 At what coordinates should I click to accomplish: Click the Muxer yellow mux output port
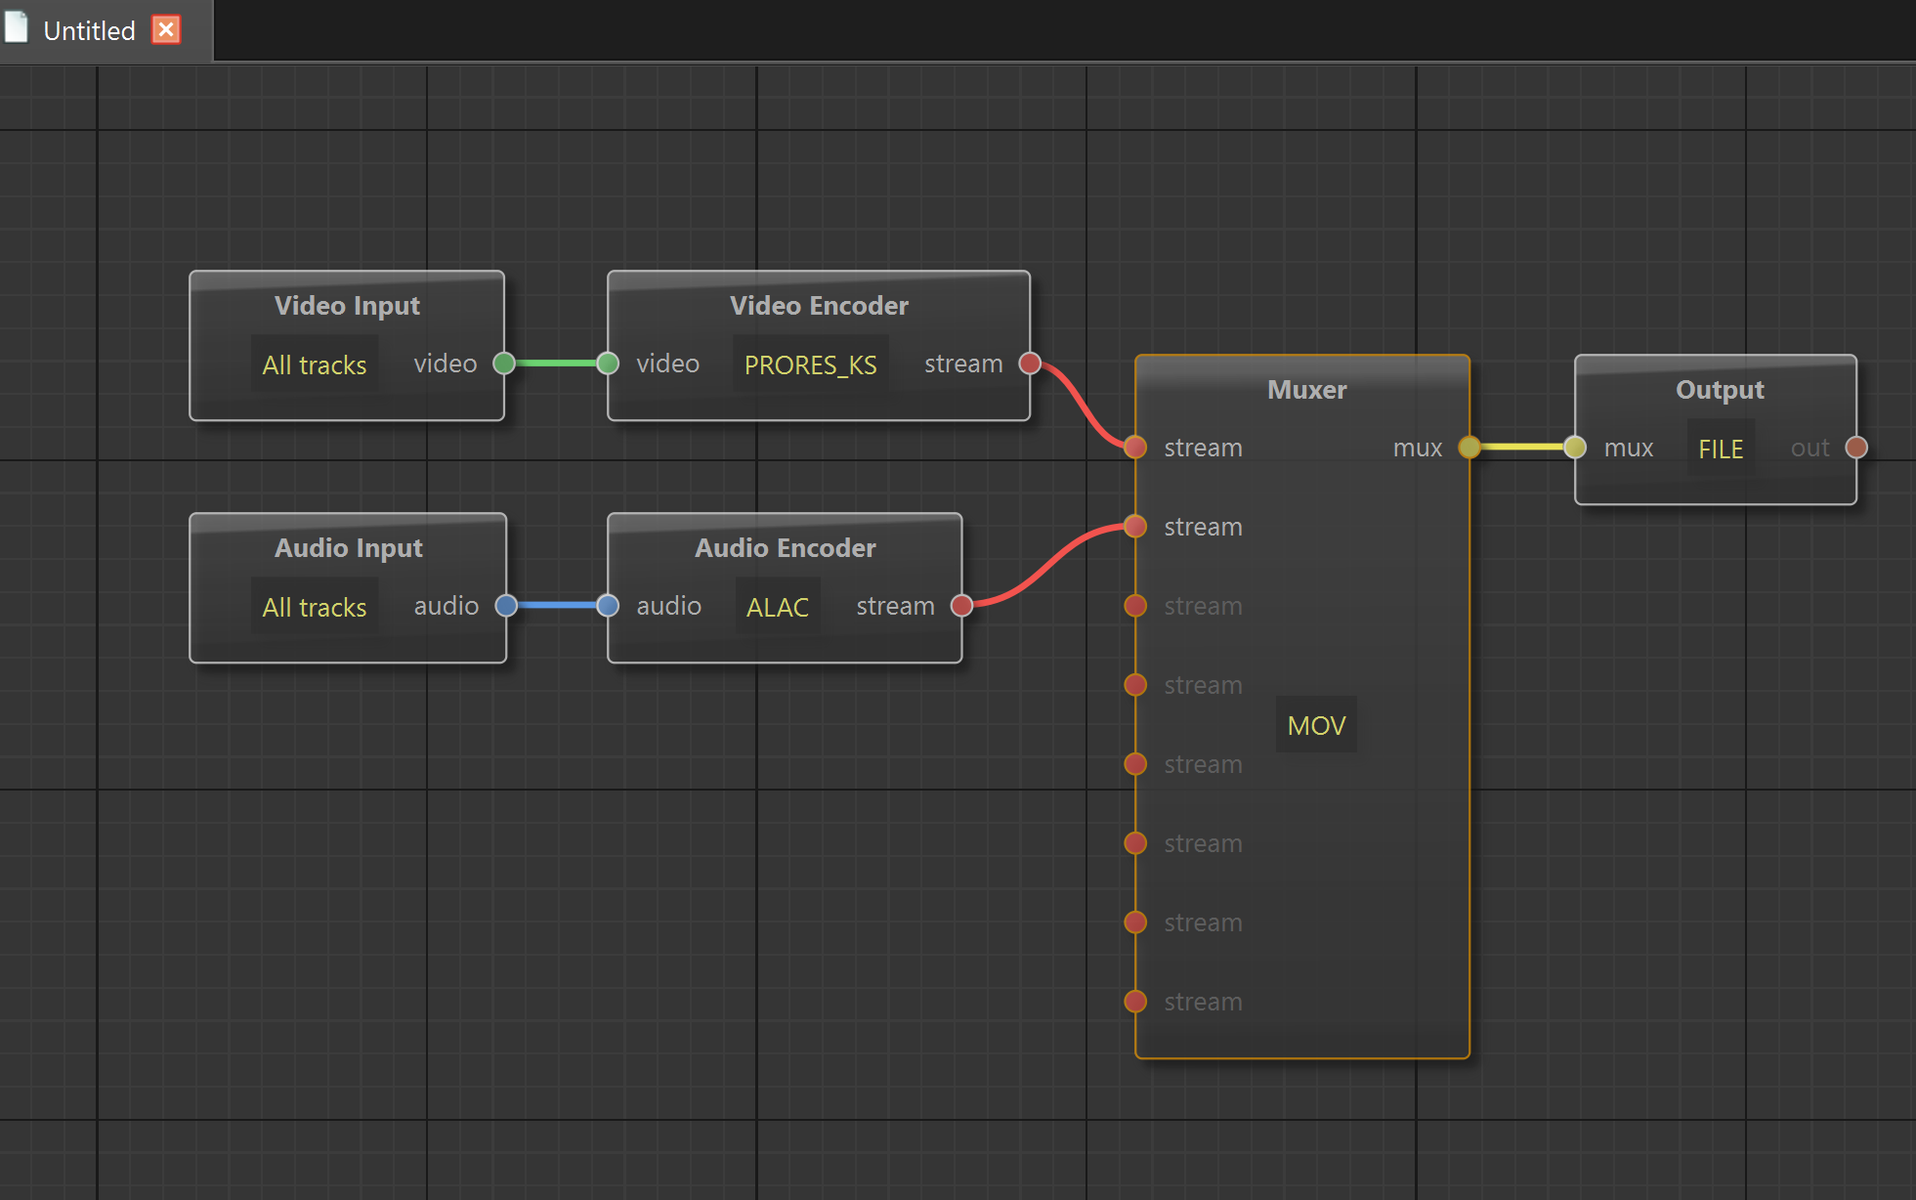click(x=1469, y=447)
